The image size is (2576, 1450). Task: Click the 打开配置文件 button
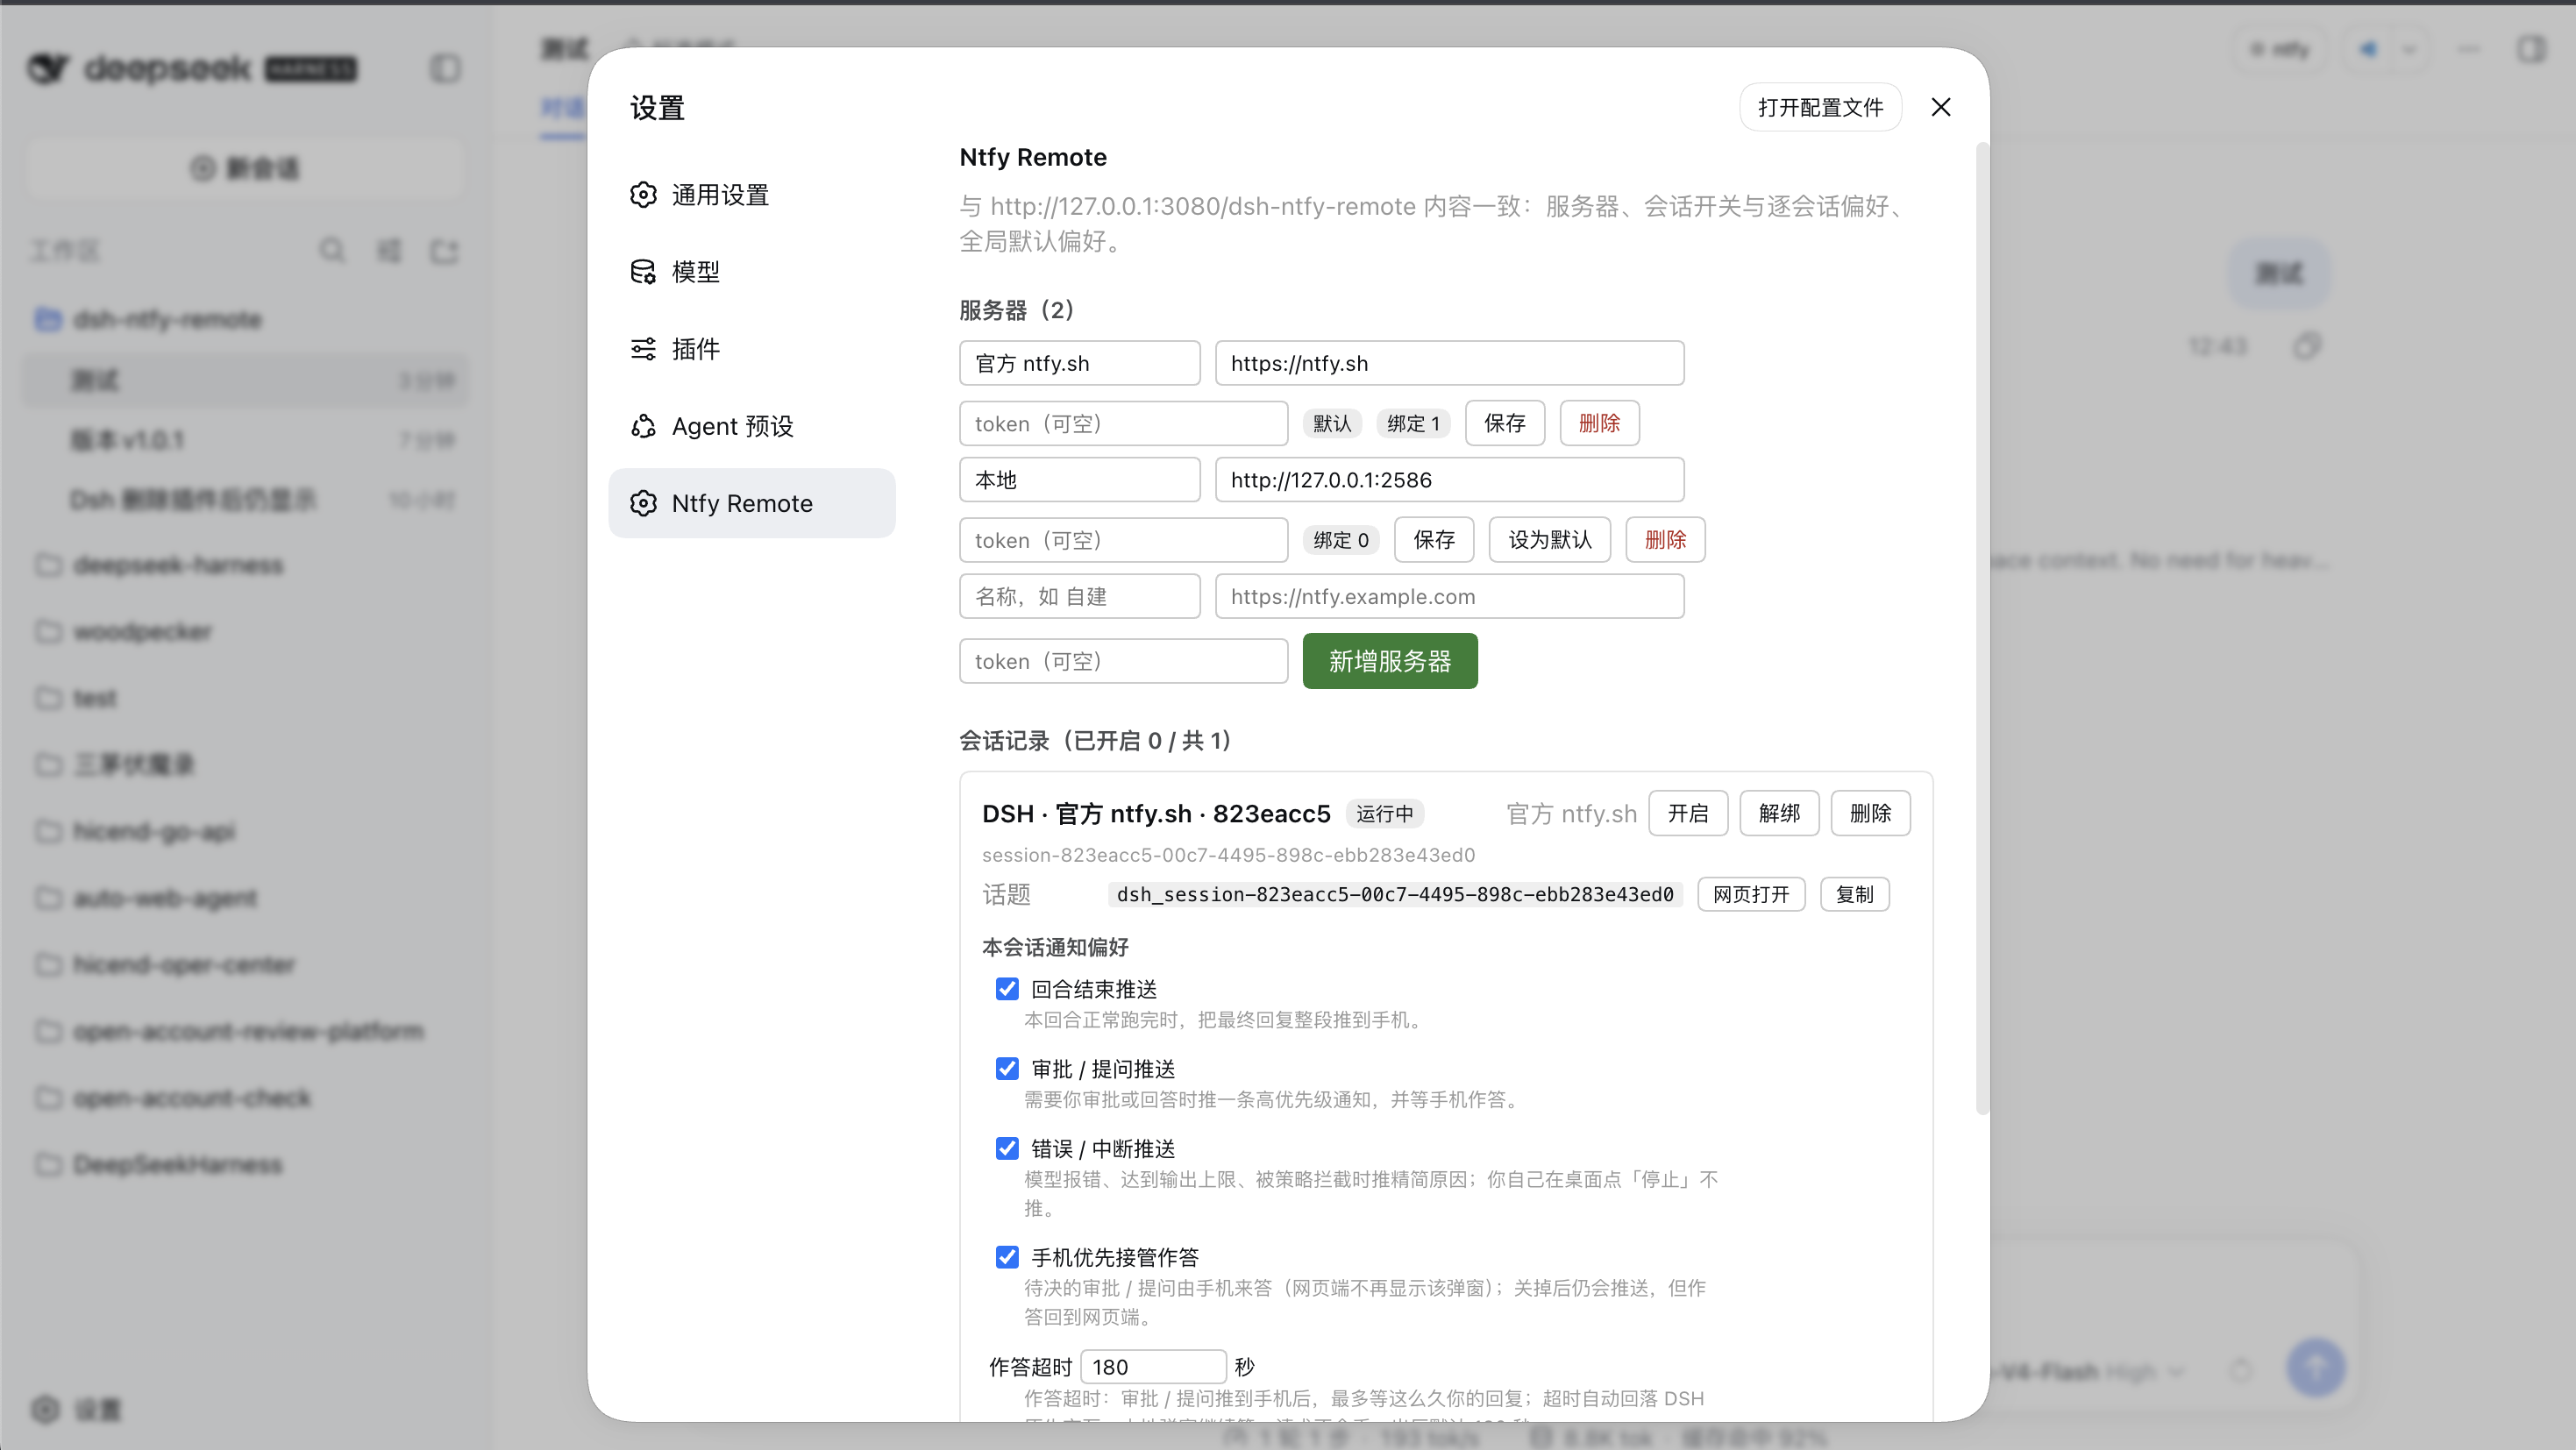pos(1820,107)
